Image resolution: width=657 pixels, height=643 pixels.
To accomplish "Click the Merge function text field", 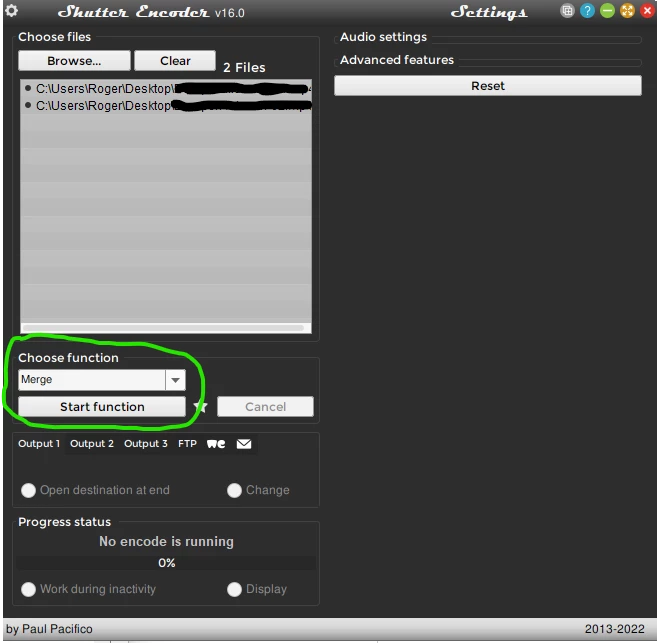I will (92, 380).
